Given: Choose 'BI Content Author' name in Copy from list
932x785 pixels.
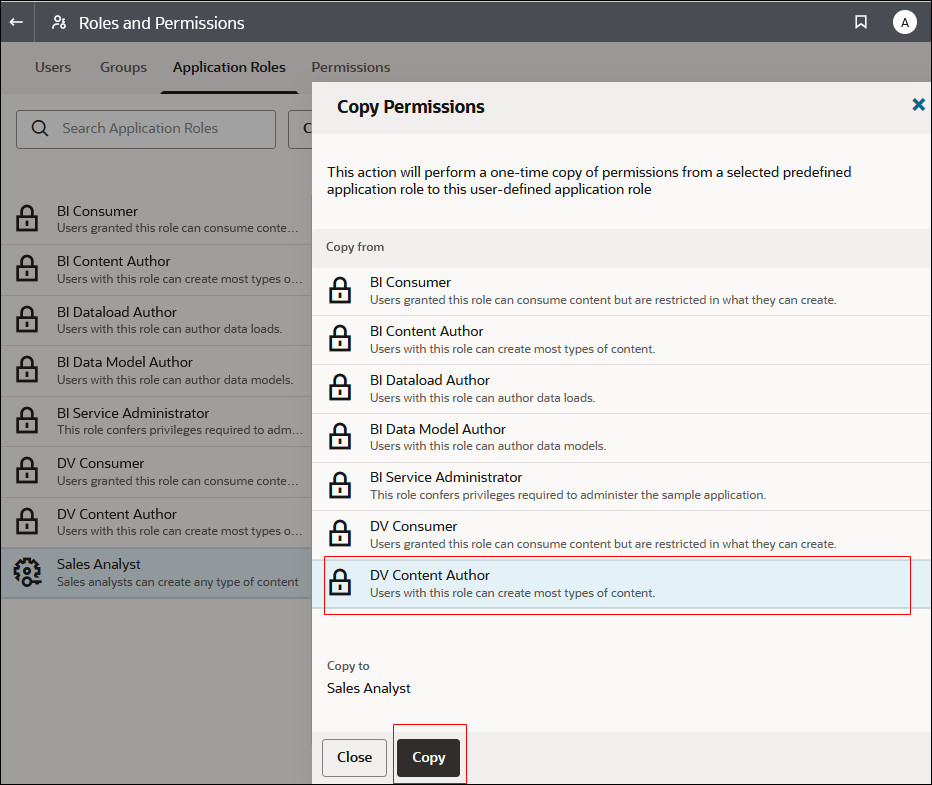Looking at the screenshot, I should tap(426, 331).
